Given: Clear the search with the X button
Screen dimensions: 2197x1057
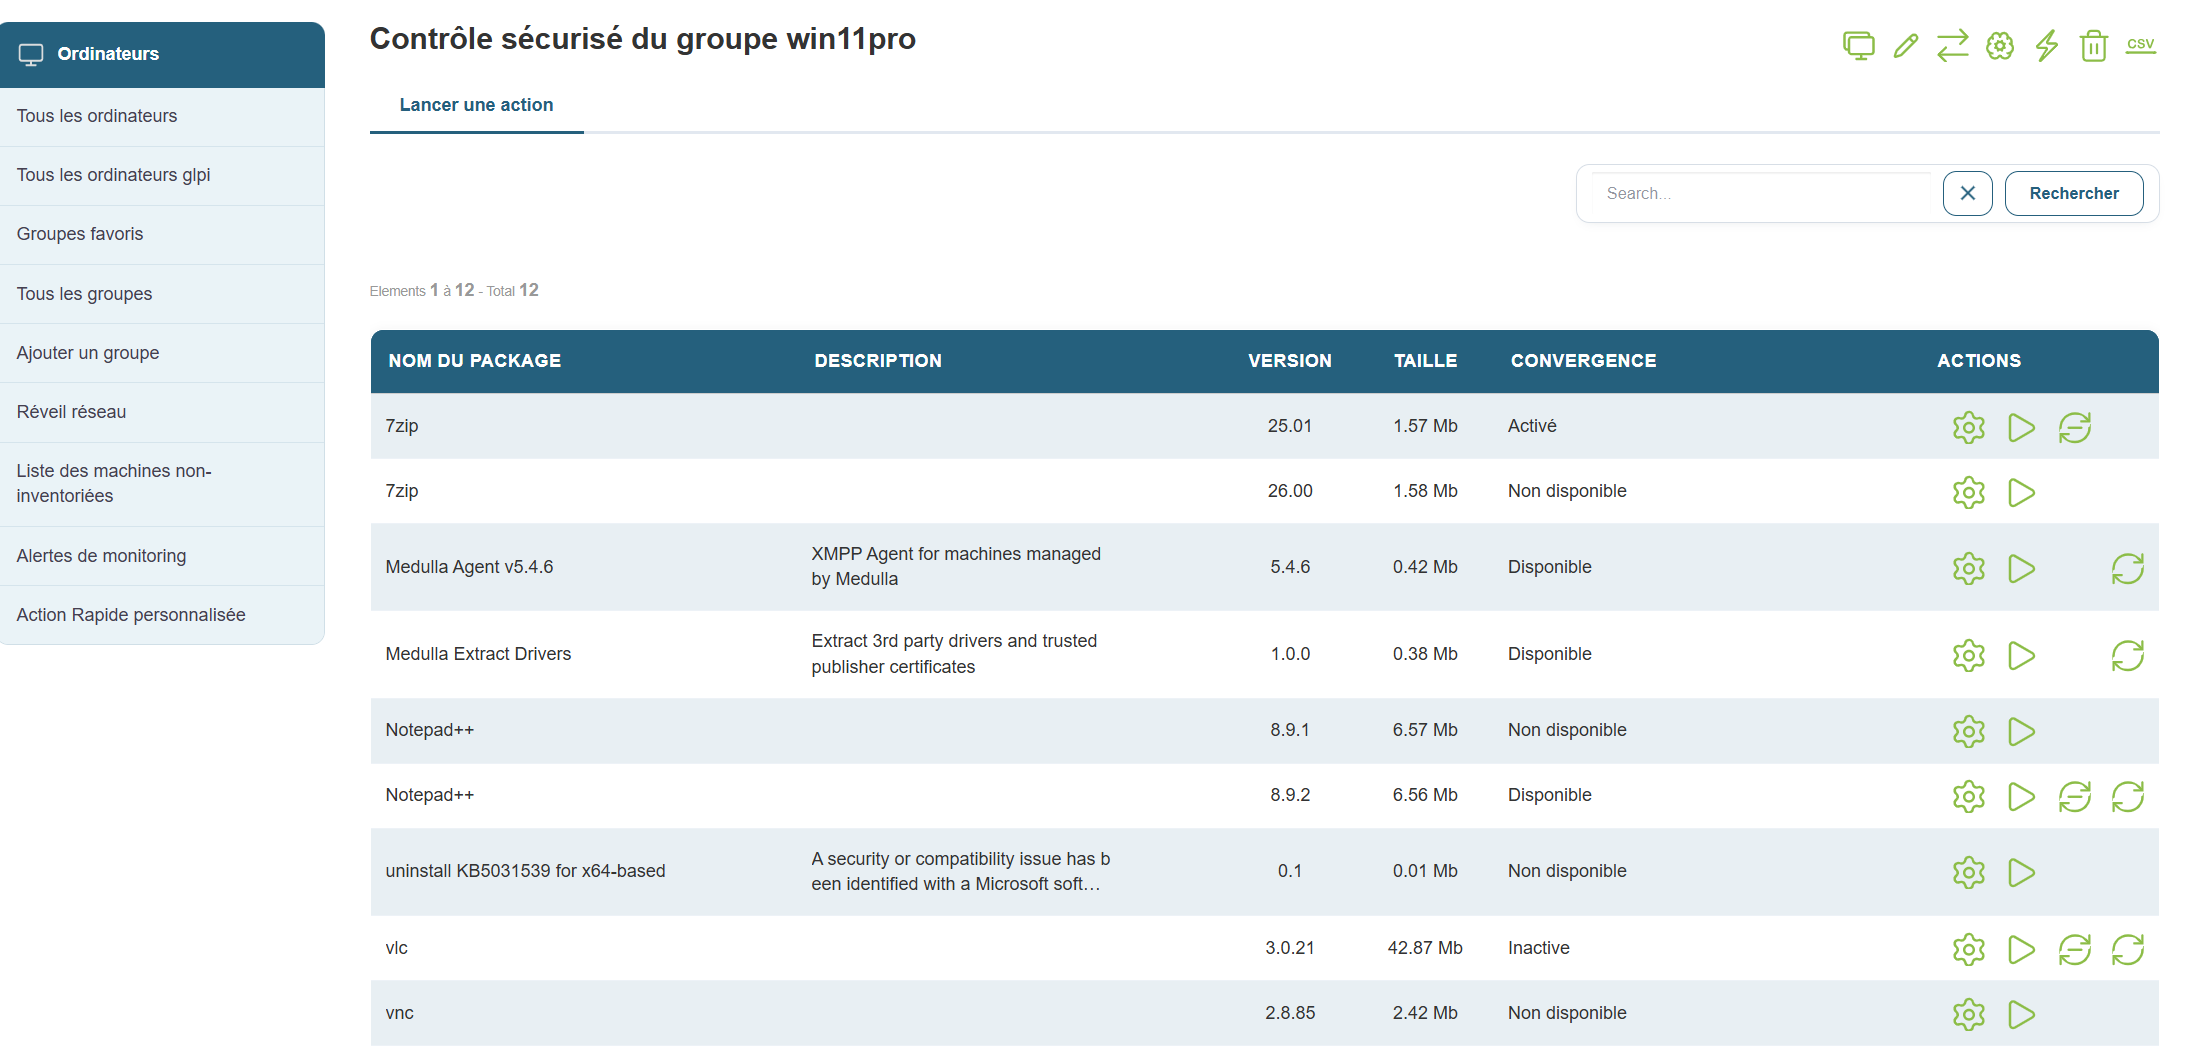Looking at the screenshot, I should point(1967,193).
